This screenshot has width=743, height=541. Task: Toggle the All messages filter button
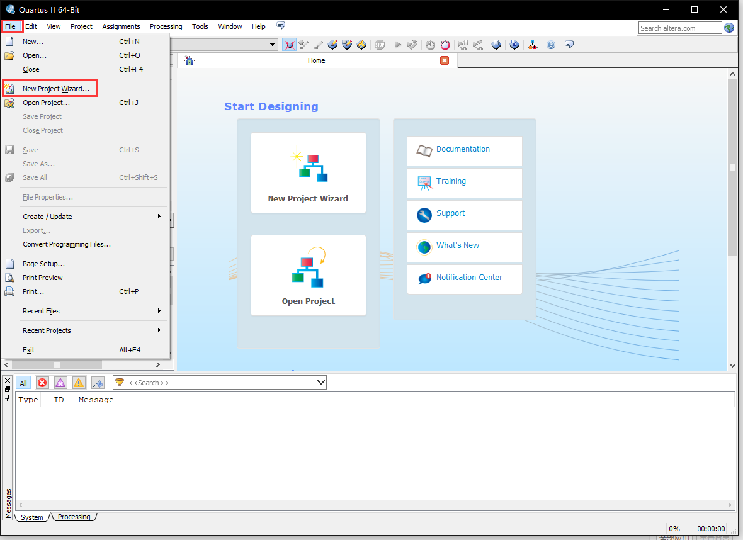23,382
